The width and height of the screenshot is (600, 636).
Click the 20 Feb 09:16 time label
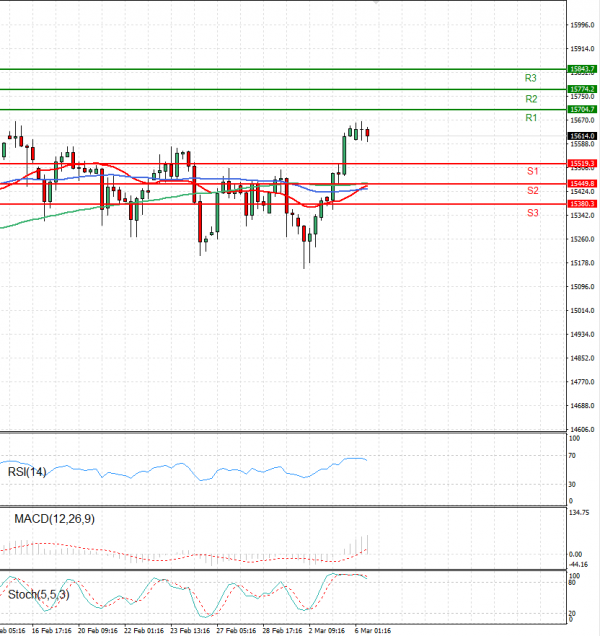98,631
